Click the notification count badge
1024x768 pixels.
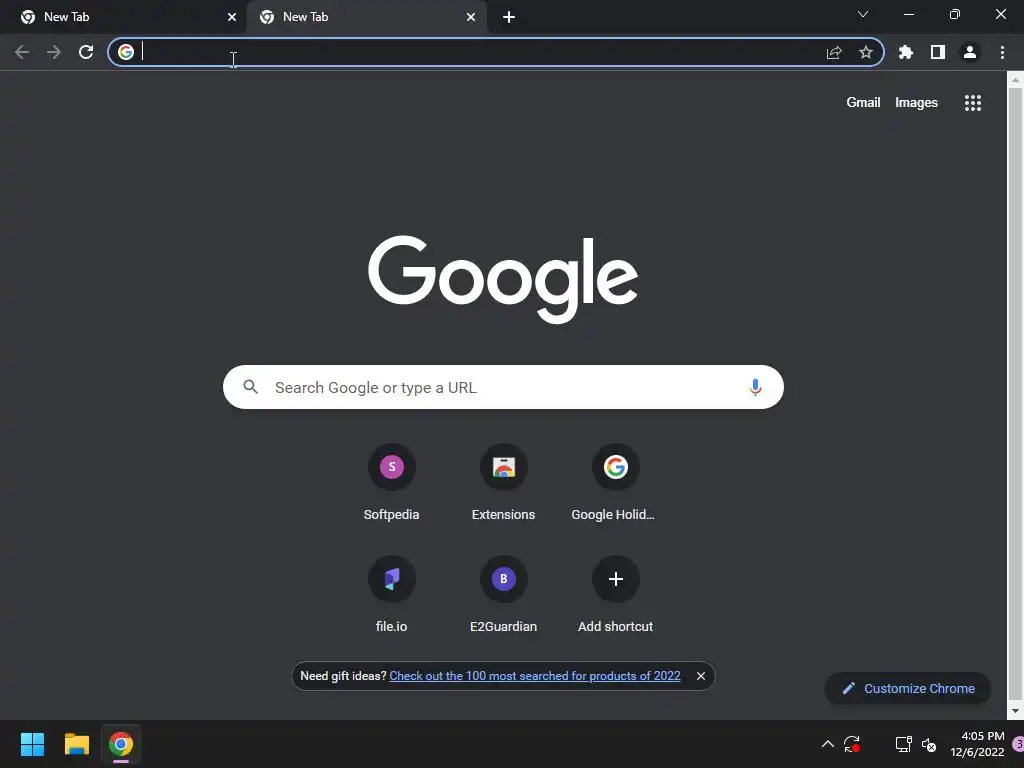tap(1018, 744)
